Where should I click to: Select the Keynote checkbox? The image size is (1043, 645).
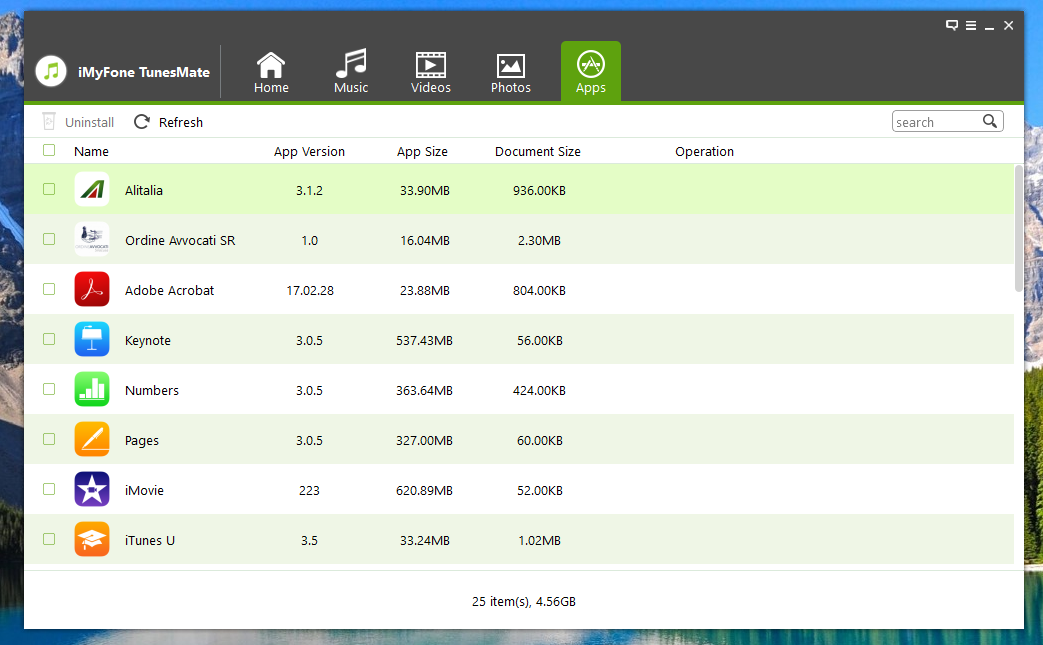click(x=49, y=339)
